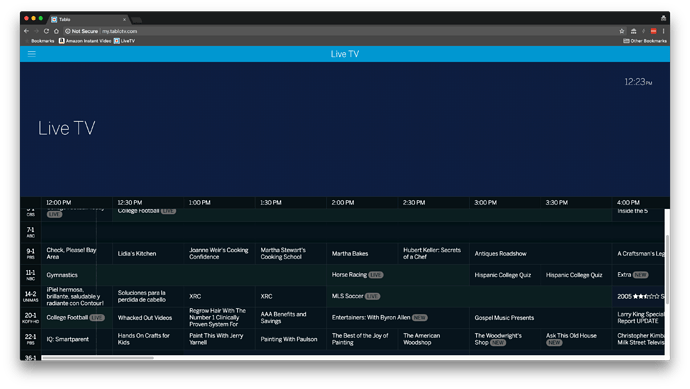Open Other Bookmarks folder

click(x=645, y=41)
